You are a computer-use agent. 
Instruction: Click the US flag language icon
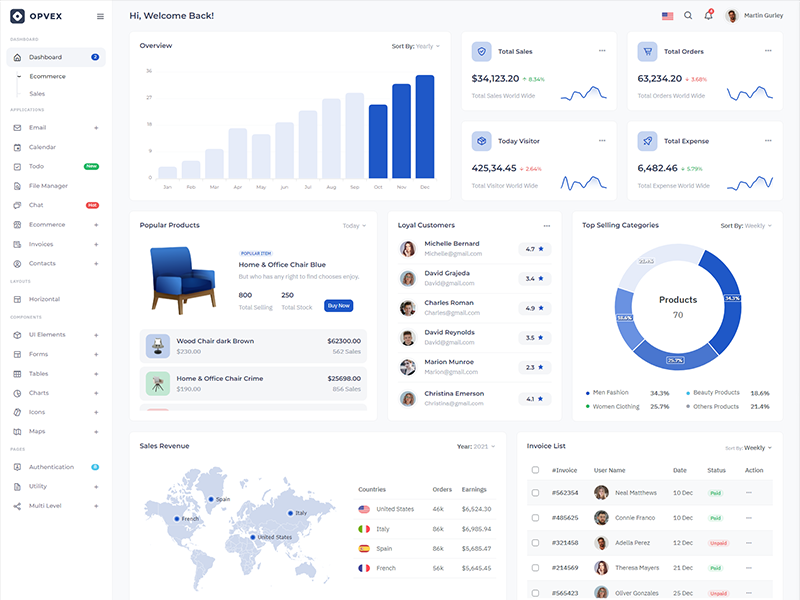click(667, 16)
